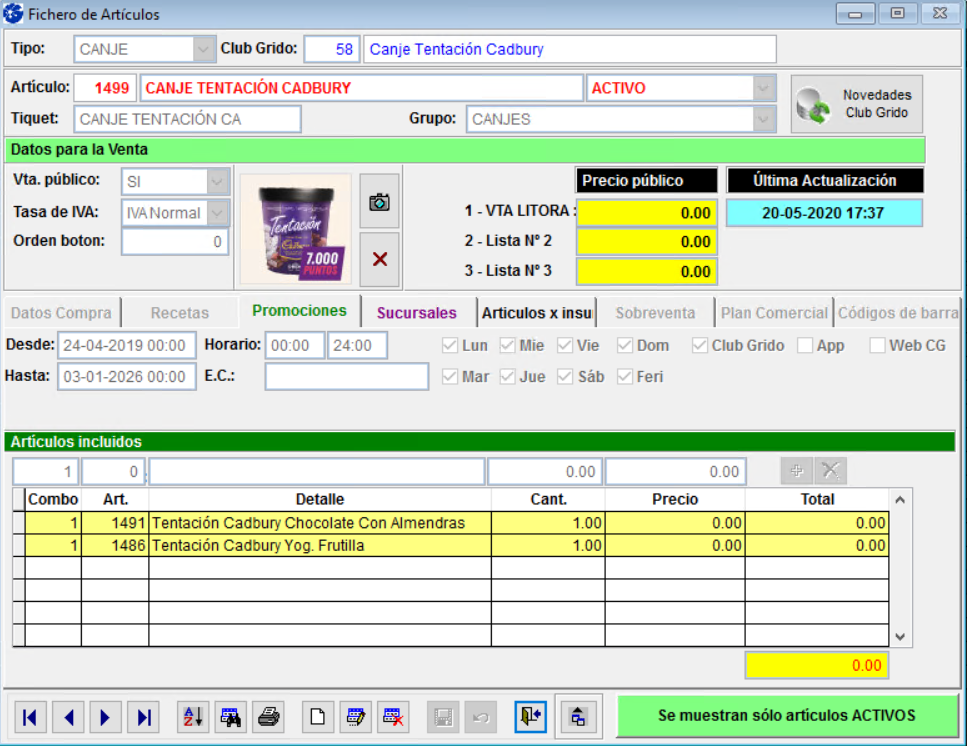Click 'Se muestran sólo artículos ACTIVOS' button
The height and width of the screenshot is (746, 967).
(x=787, y=715)
